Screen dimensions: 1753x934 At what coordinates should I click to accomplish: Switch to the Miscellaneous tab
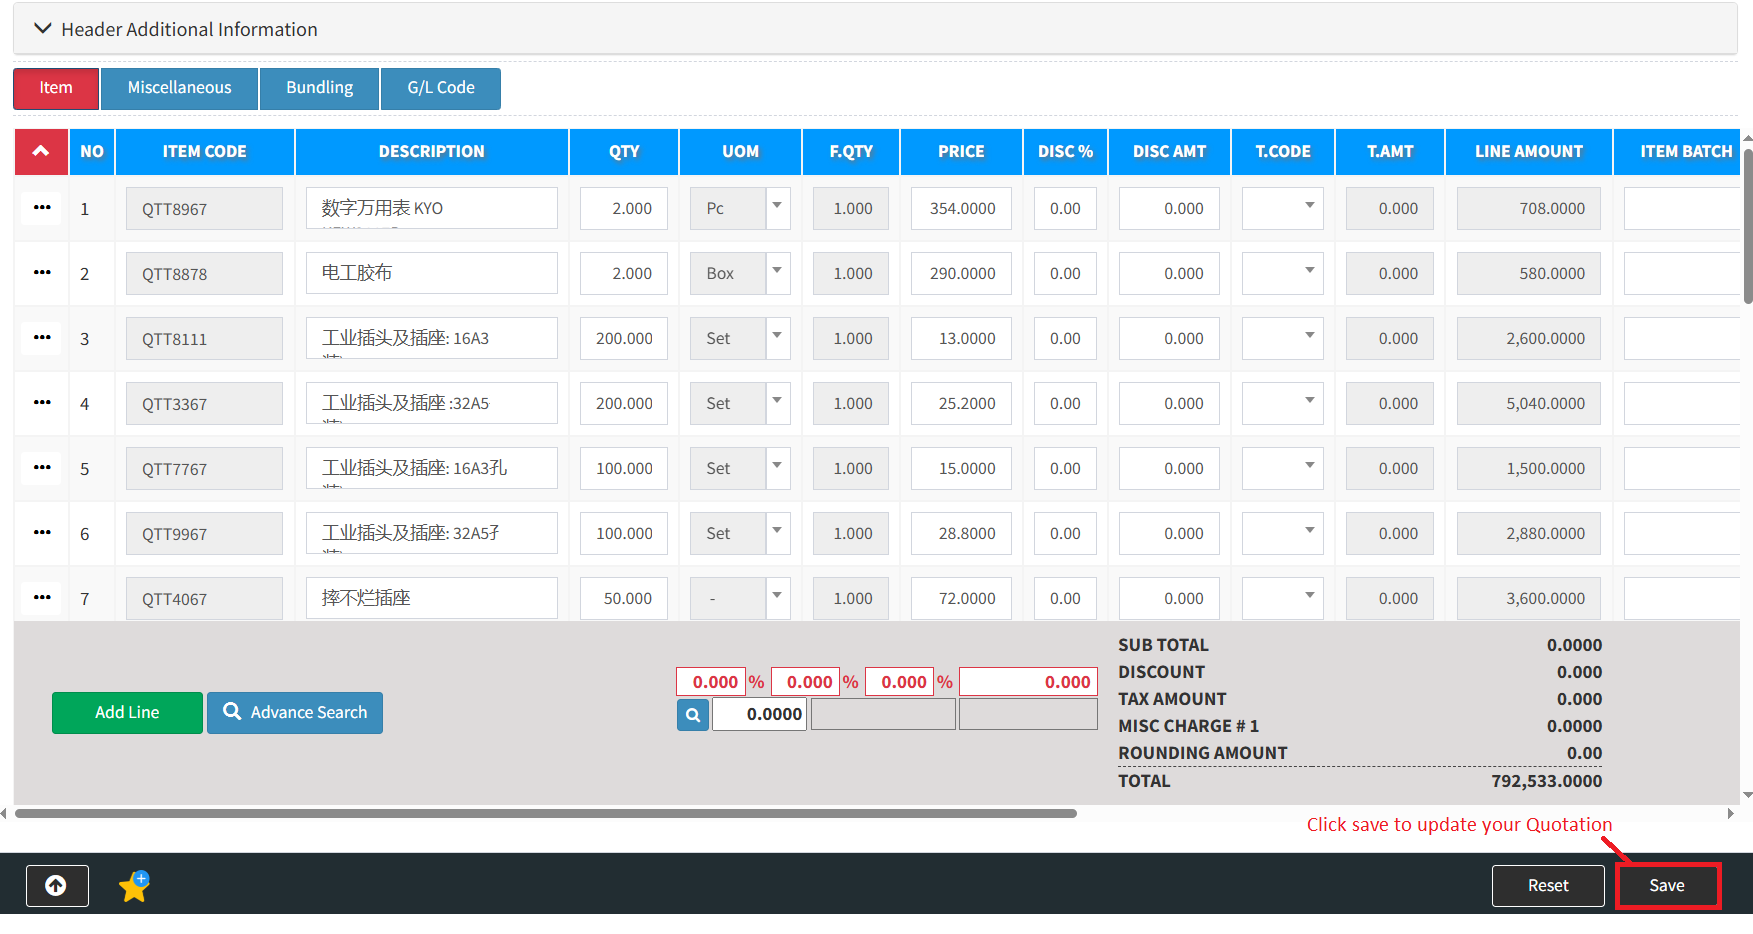(179, 88)
